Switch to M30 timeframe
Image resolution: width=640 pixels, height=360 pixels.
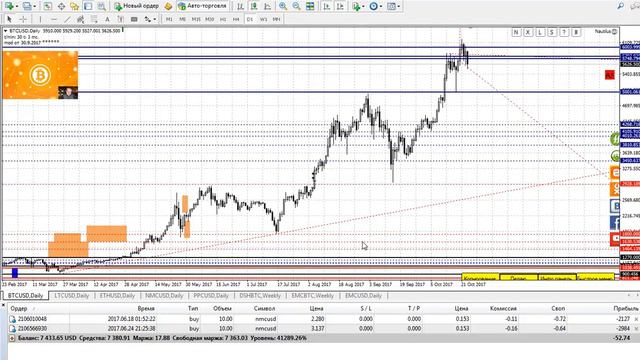(x=209, y=19)
